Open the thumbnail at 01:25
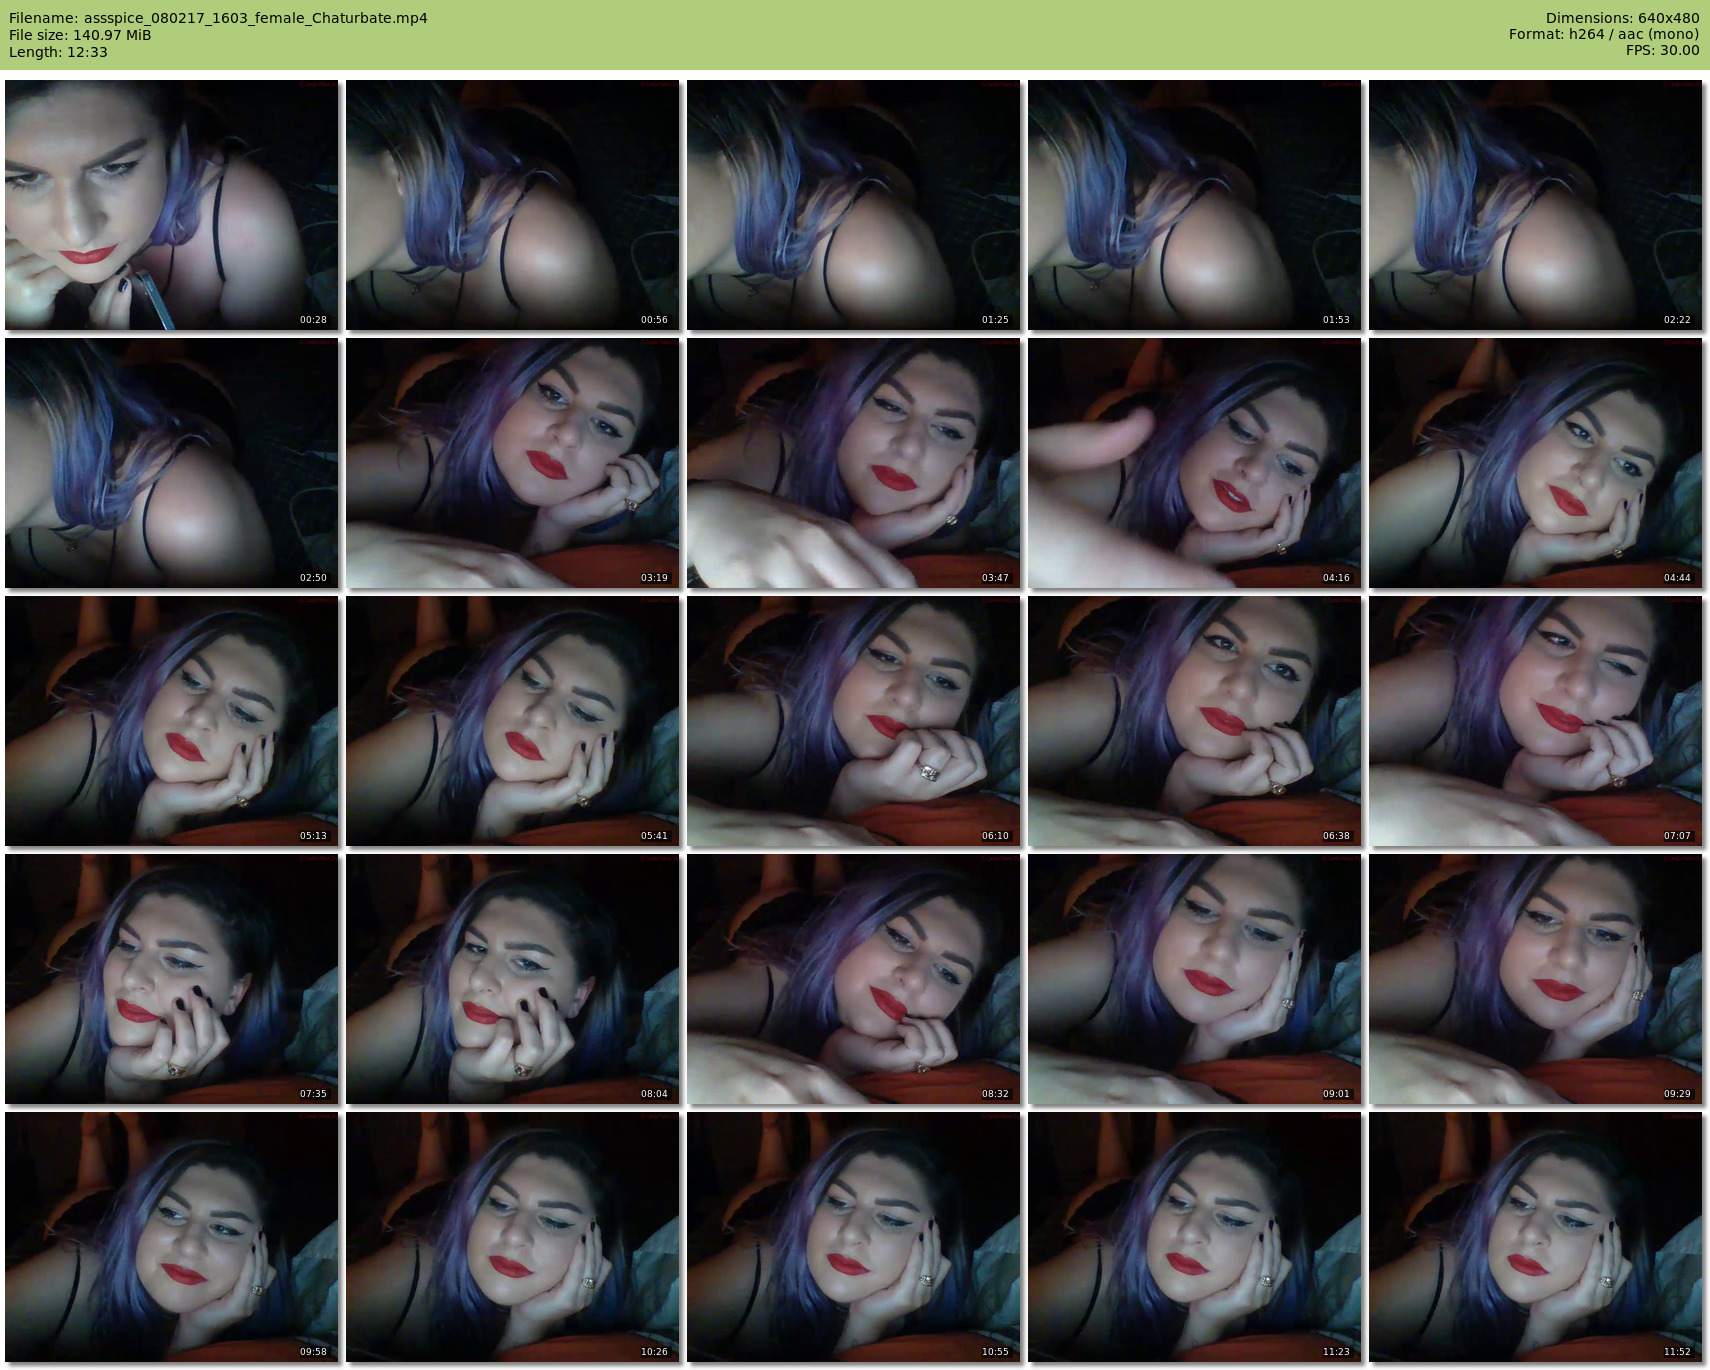The width and height of the screenshot is (1710, 1370). click(x=853, y=205)
